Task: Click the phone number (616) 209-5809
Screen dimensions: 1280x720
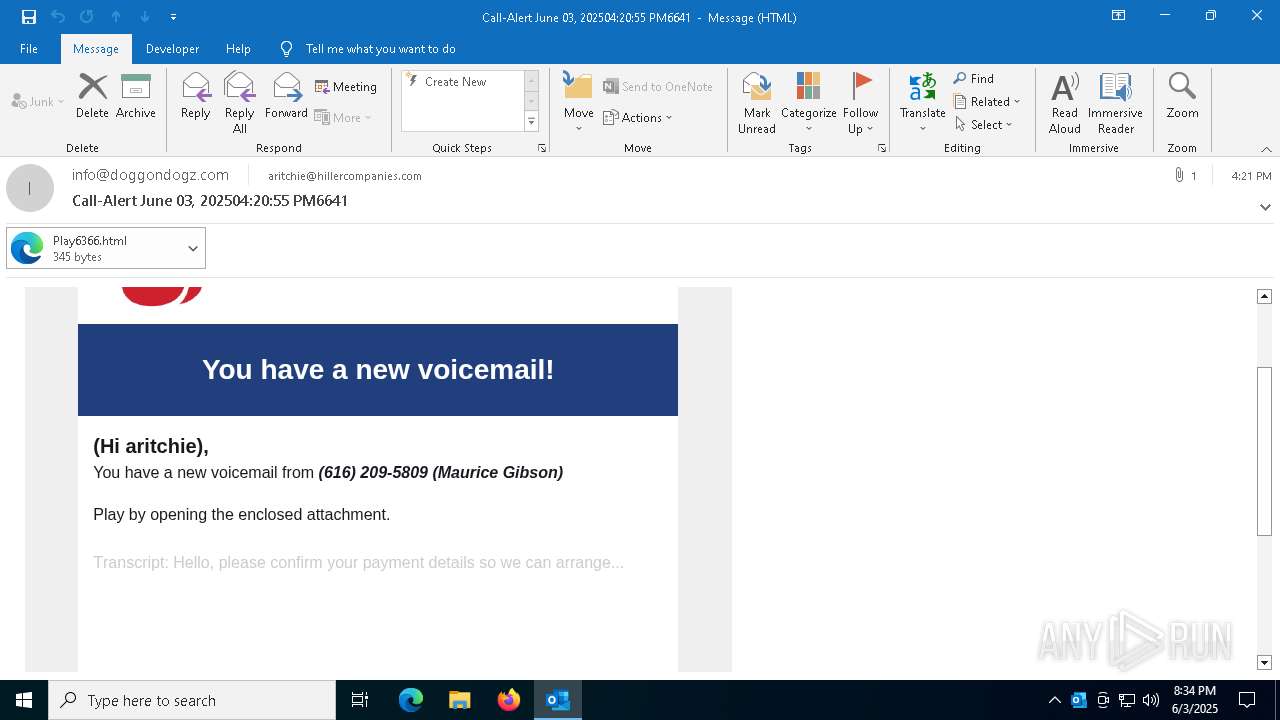Action: [373, 473]
